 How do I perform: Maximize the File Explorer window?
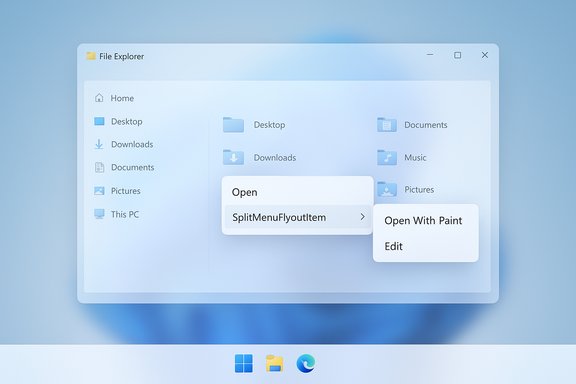457,55
